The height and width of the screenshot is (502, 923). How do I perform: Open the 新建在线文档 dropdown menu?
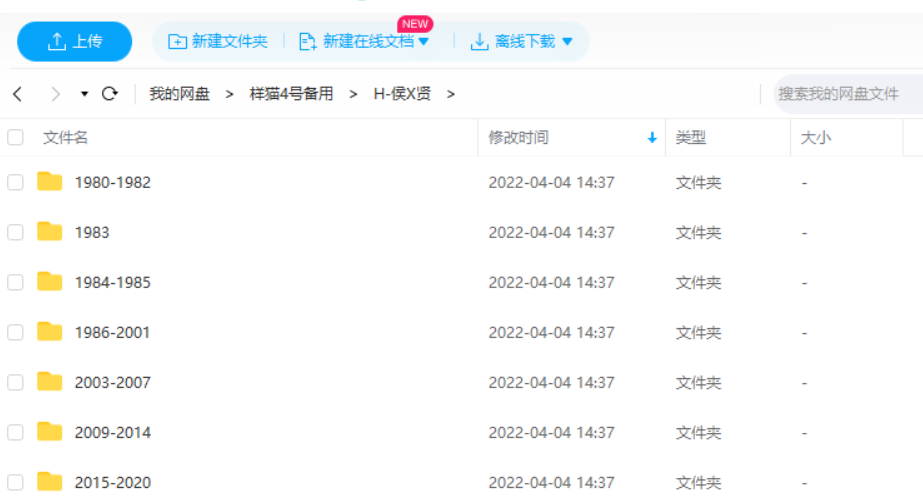click(423, 42)
